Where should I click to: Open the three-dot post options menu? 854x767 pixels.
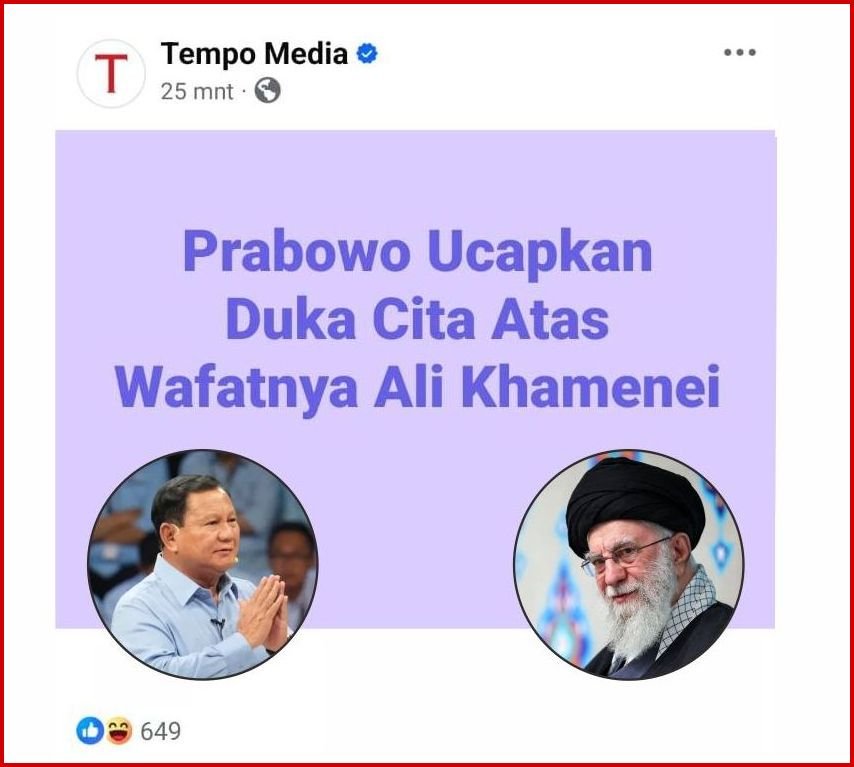(x=740, y=52)
